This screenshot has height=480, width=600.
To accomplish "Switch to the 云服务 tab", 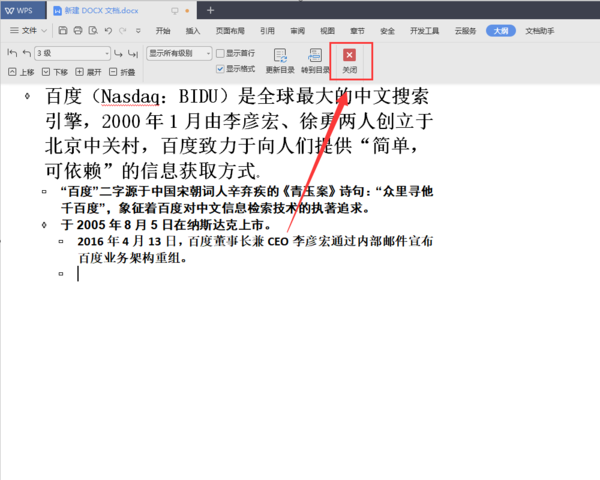I will click(x=465, y=31).
